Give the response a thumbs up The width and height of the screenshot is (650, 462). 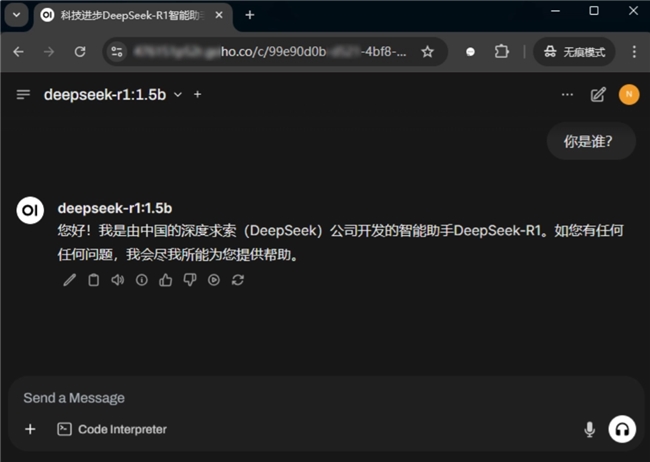[166, 280]
